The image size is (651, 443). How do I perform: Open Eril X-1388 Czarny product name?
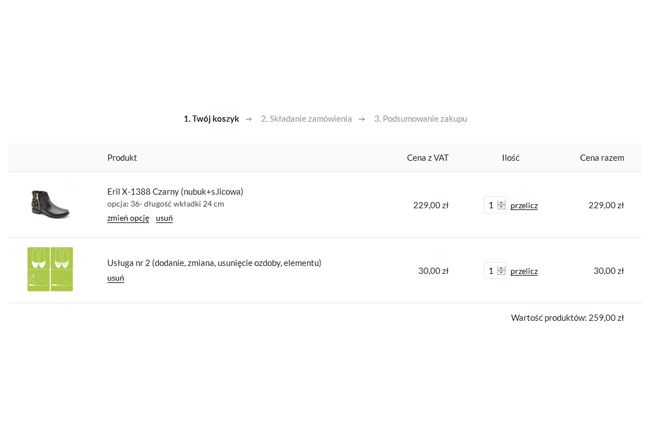175,191
